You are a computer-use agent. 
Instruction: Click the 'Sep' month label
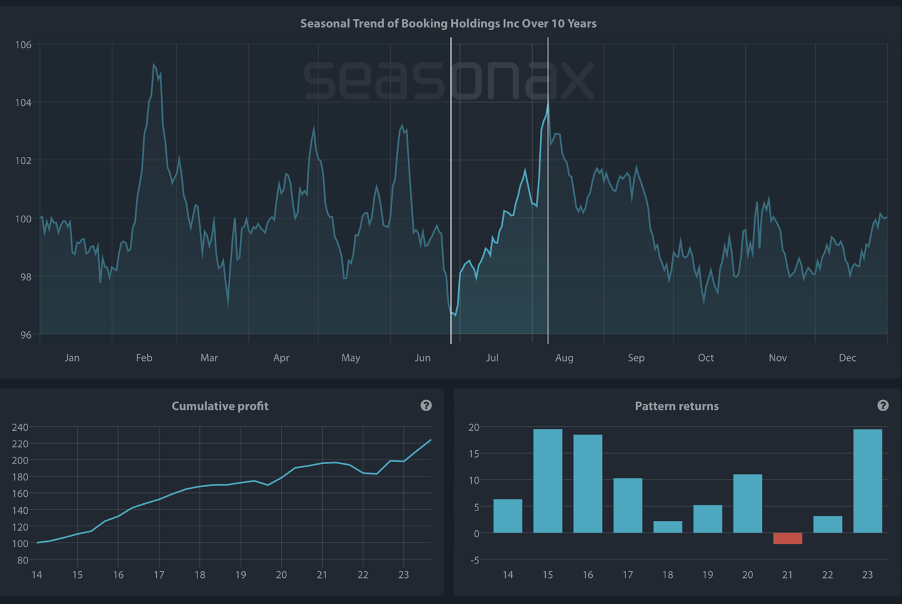point(636,358)
